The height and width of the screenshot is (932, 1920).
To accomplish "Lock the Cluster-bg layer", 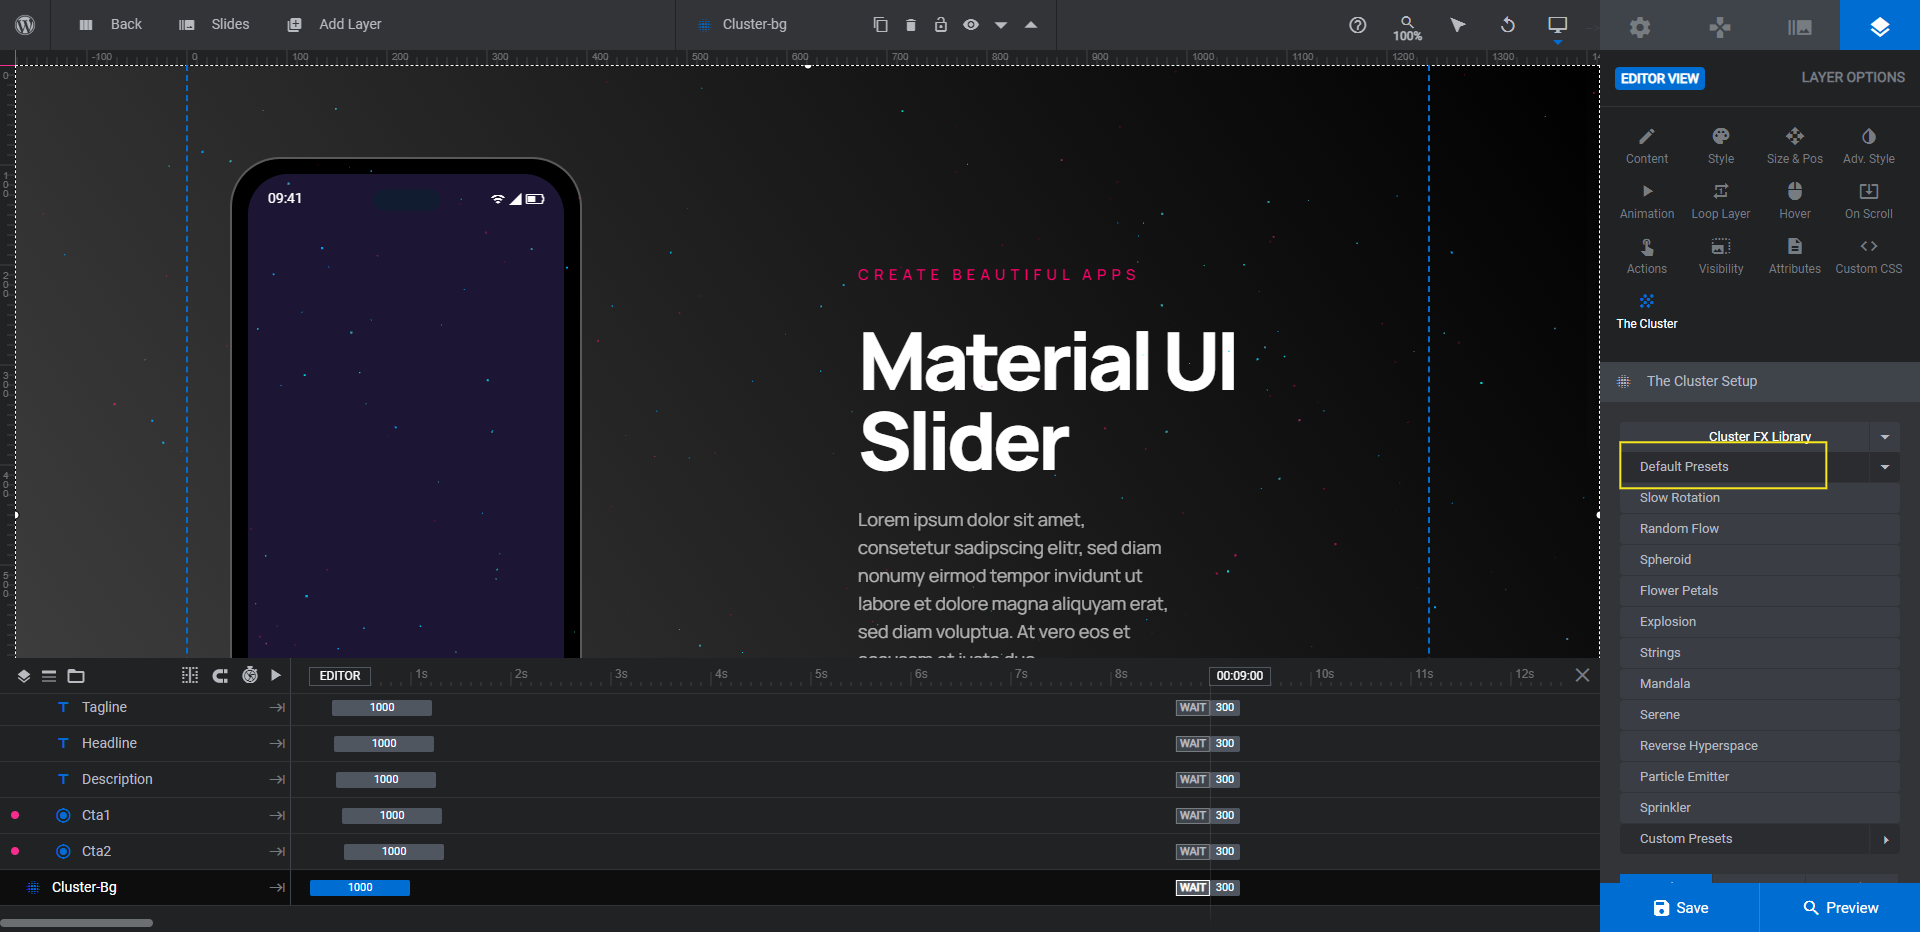I will click(941, 24).
